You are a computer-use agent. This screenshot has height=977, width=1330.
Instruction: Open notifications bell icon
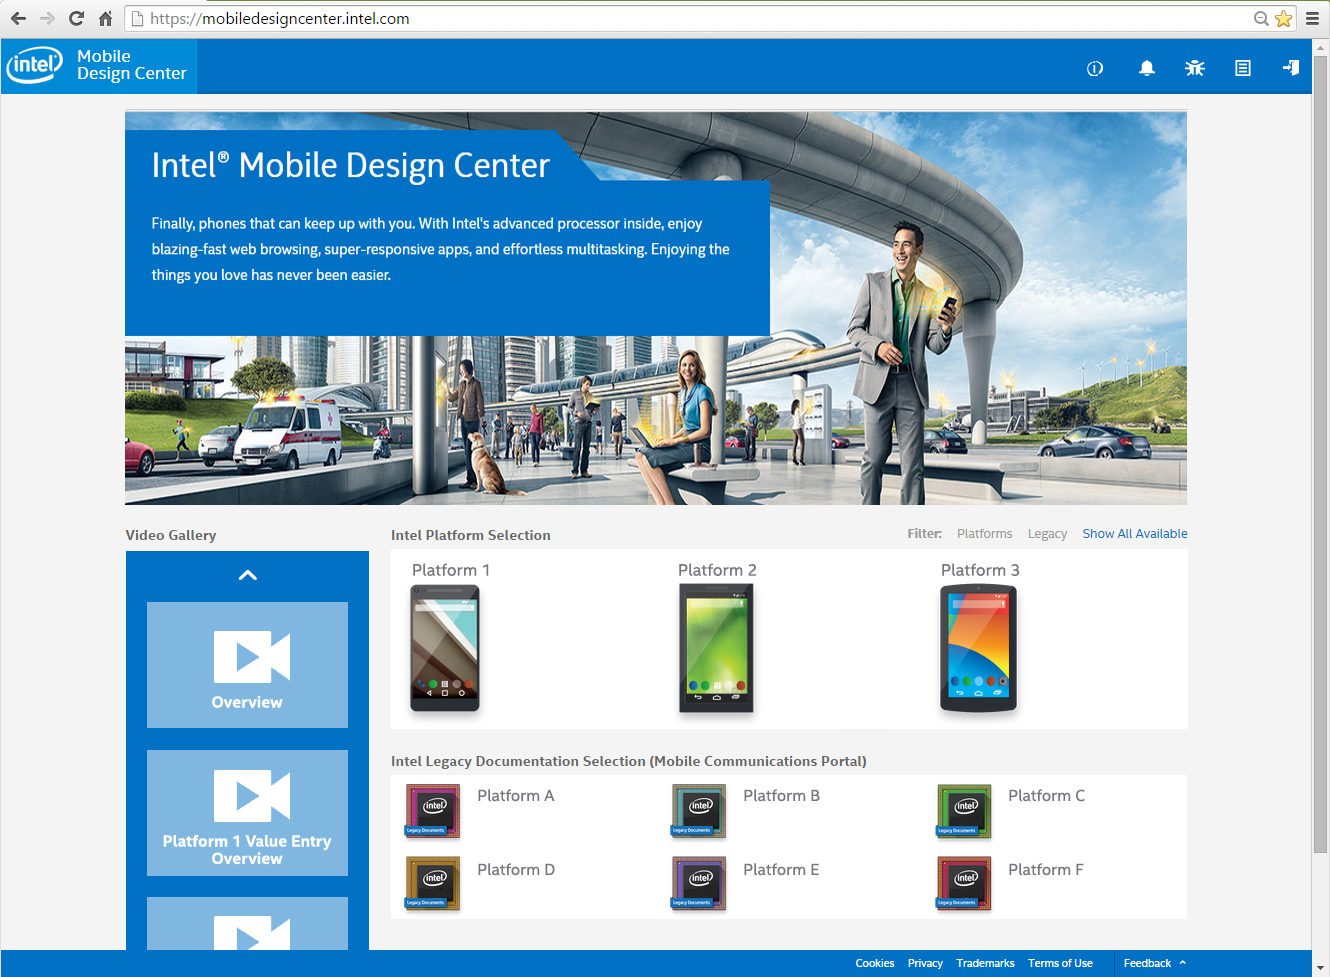point(1147,68)
